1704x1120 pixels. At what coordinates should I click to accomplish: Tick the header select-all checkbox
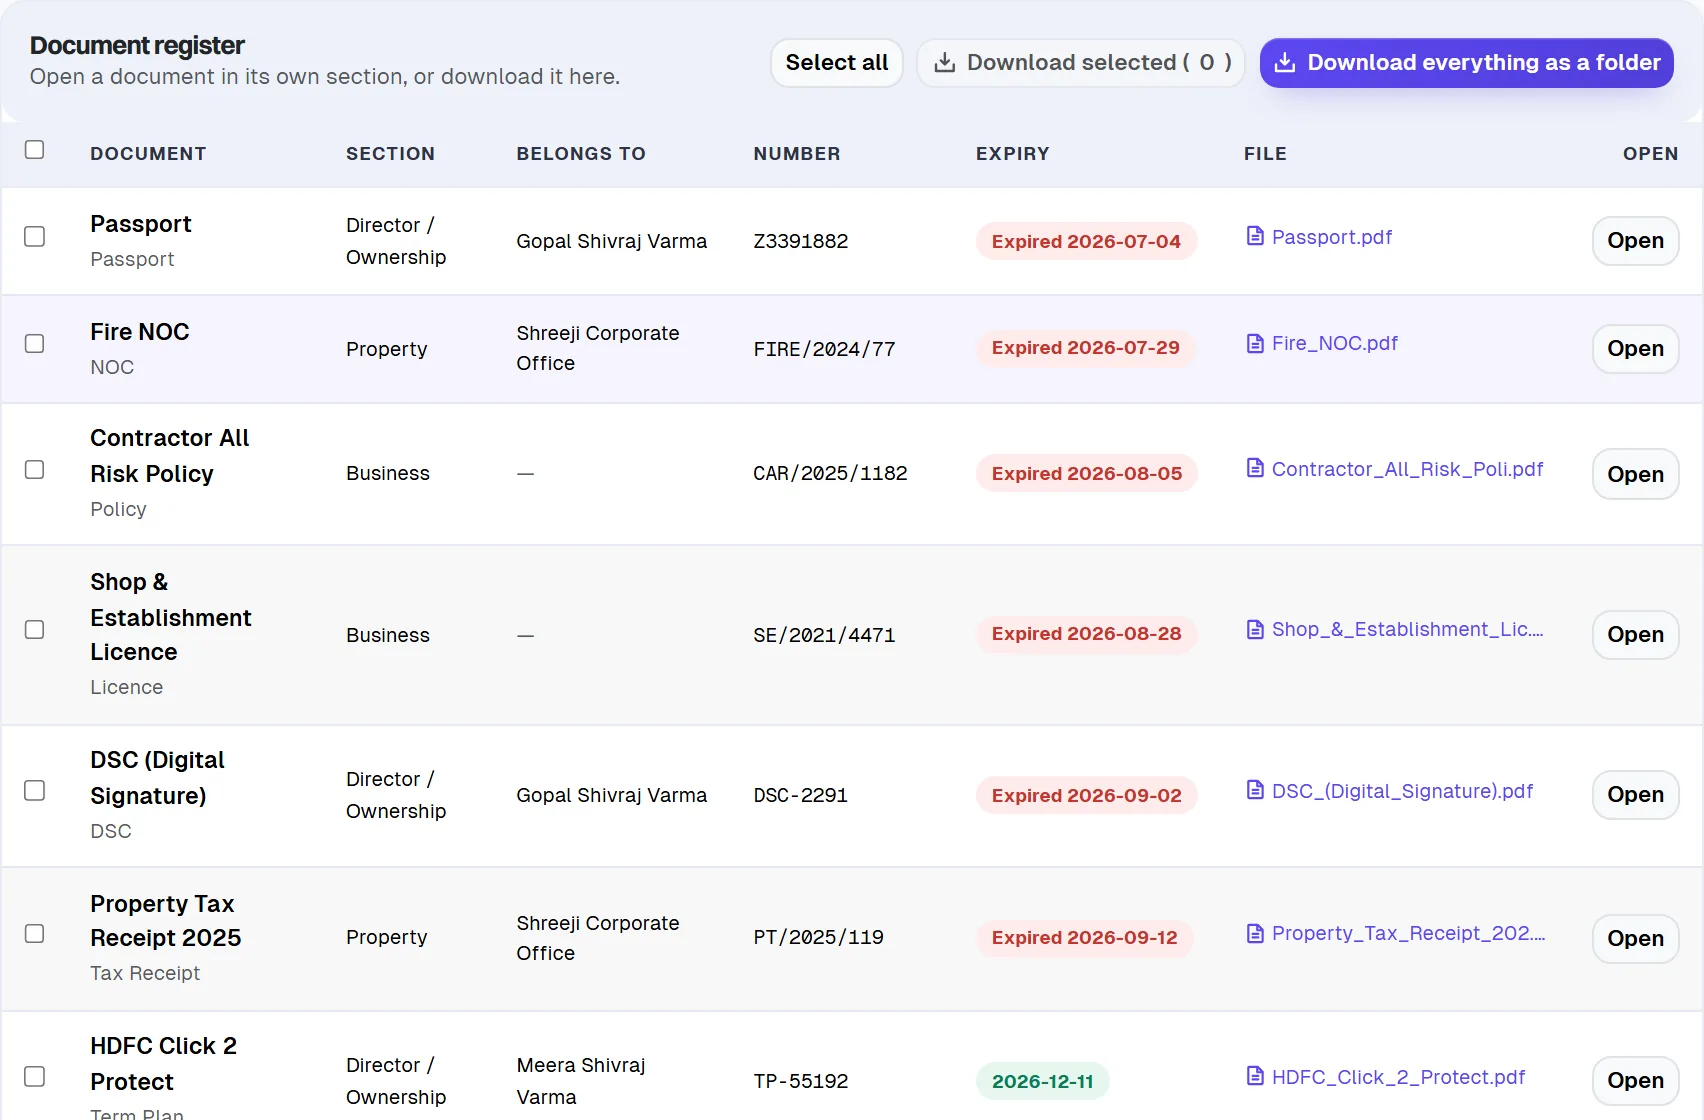coord(35,150)
